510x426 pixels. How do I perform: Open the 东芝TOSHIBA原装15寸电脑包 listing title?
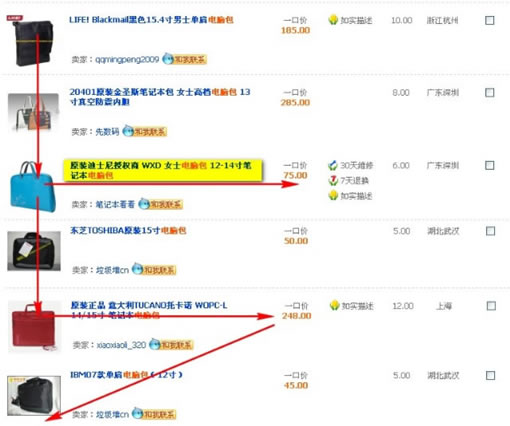(128, 230)
